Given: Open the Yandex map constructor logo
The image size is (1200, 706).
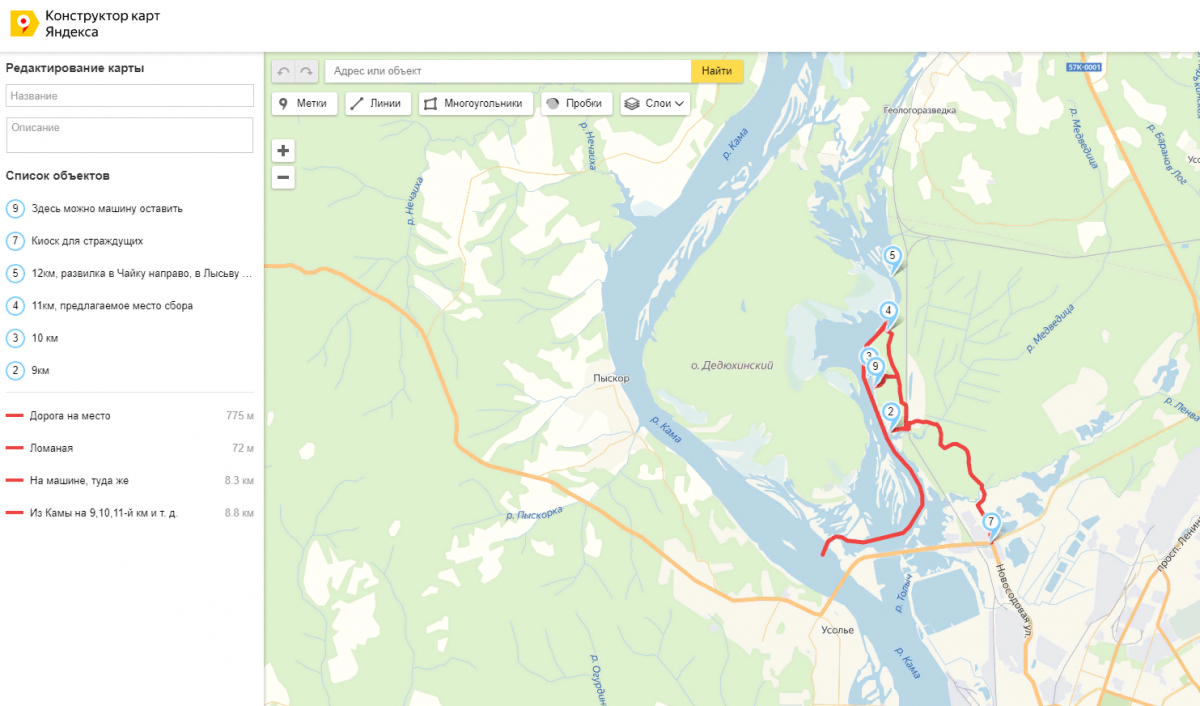Looking at the screenshot, I should coord(85,25).
